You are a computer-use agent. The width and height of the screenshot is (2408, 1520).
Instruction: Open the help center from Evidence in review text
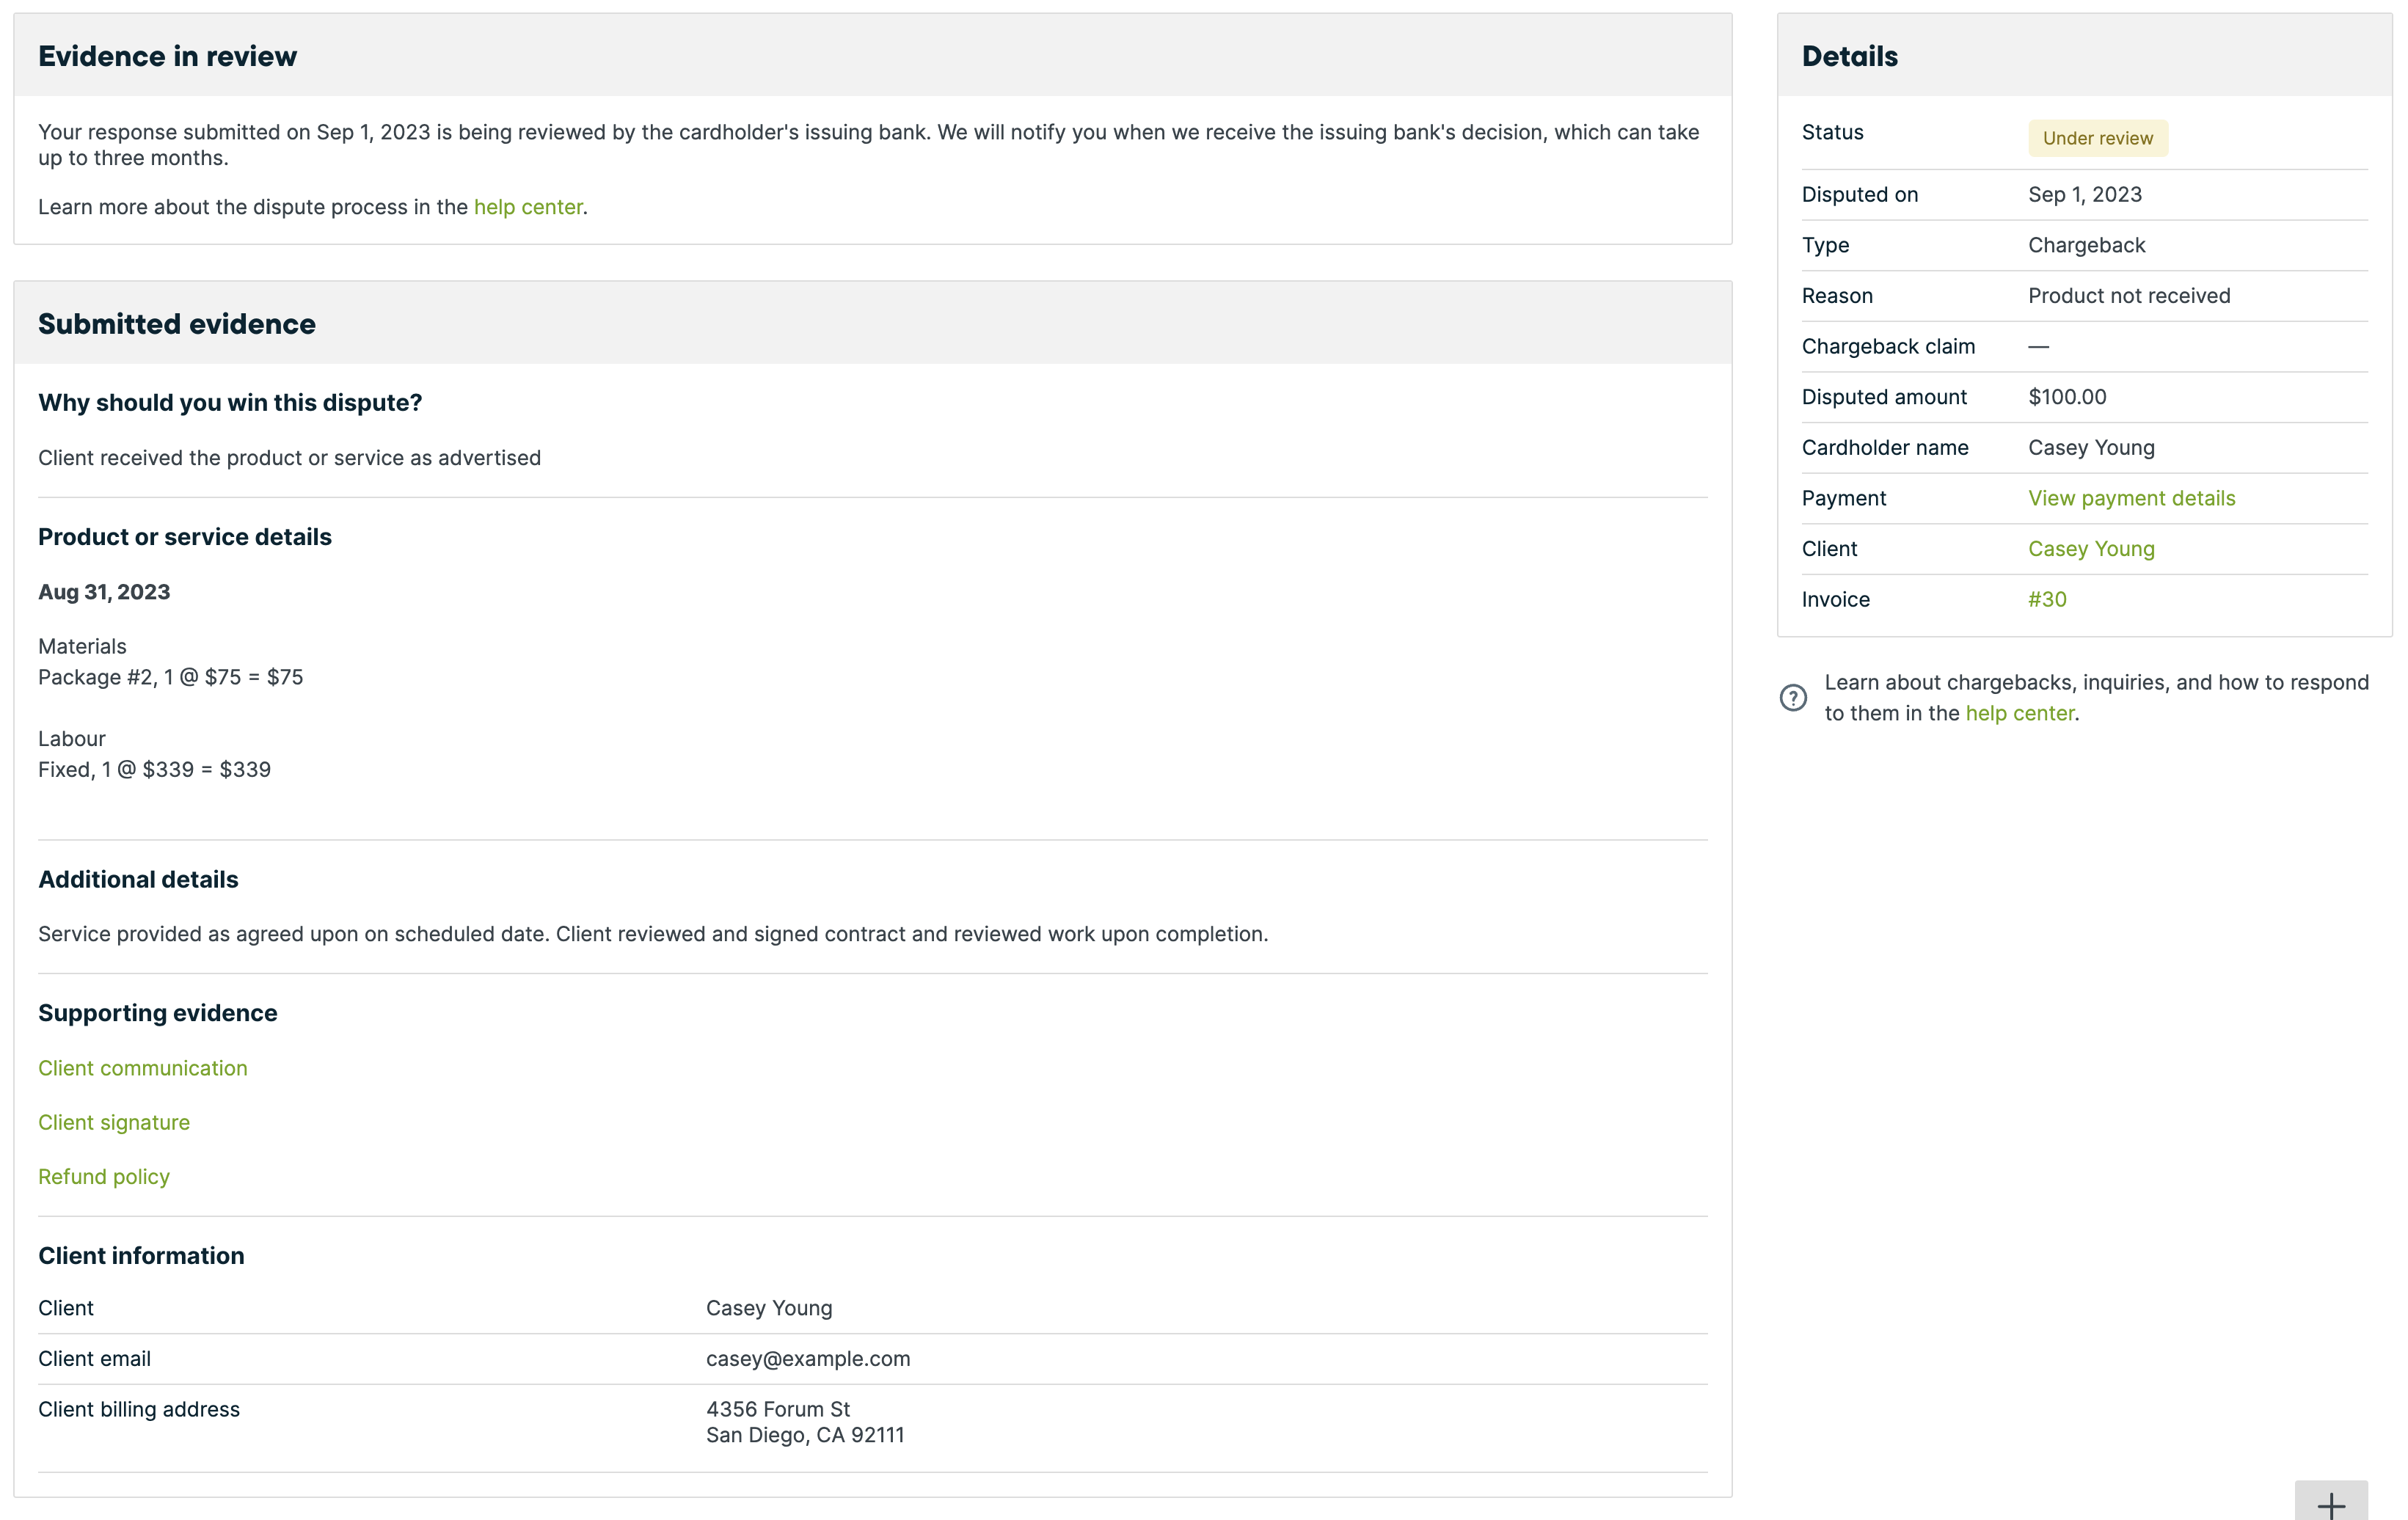click(x=528, y=207)
